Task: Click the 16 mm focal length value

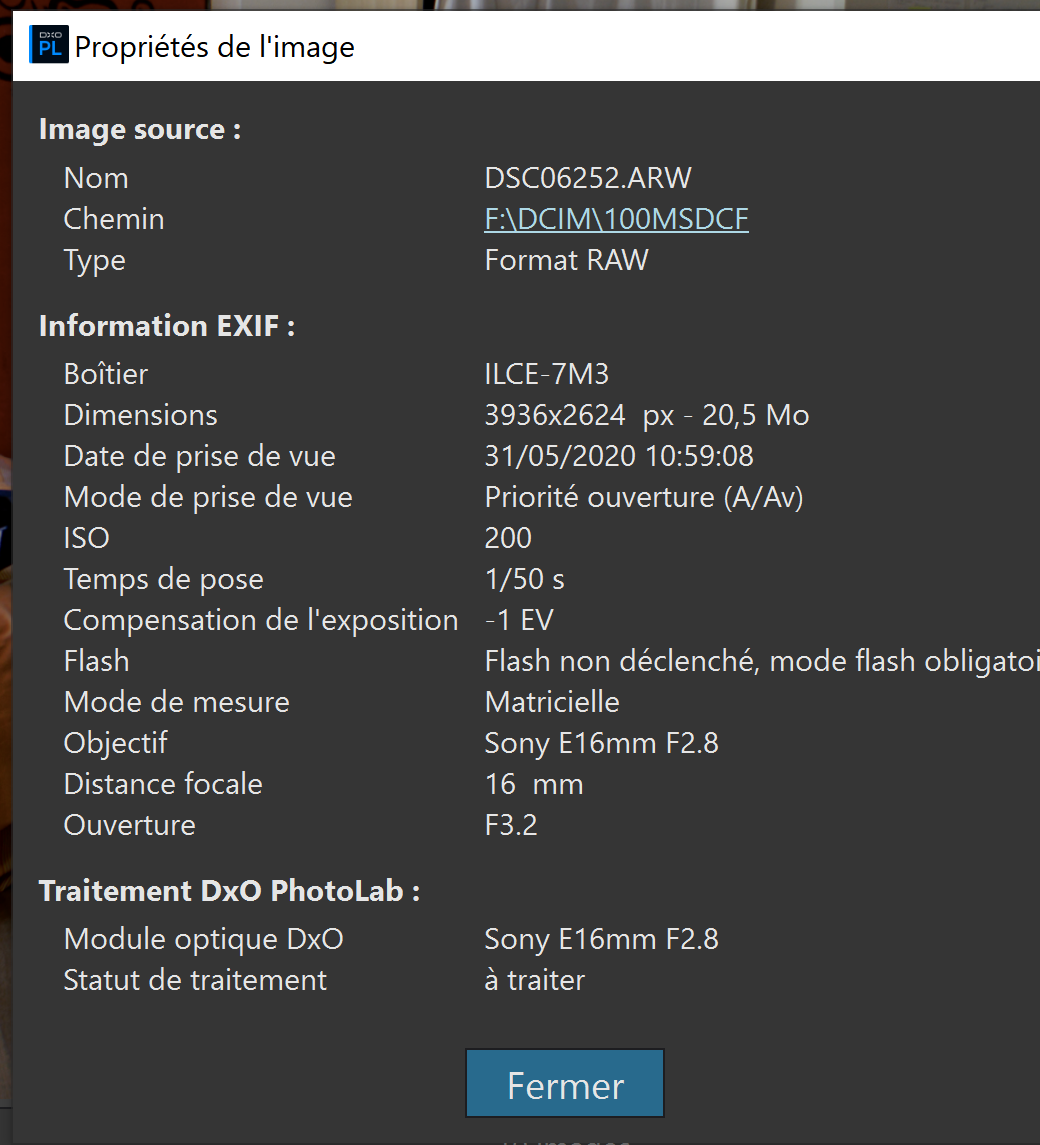Action: [x=533, y=784]
